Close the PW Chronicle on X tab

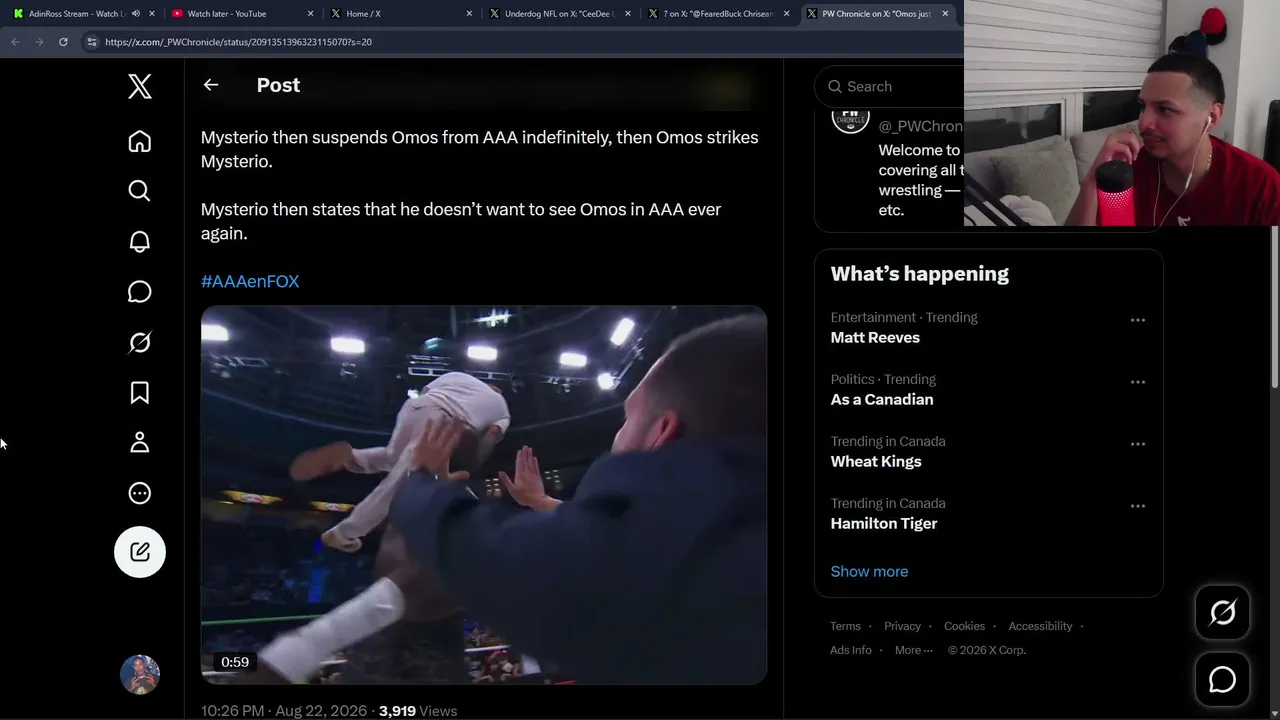tap(945, 14)
